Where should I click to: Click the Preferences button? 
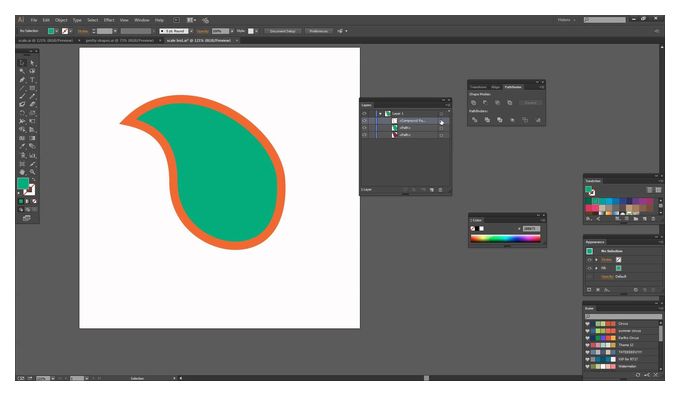click(x=318, y=31)
